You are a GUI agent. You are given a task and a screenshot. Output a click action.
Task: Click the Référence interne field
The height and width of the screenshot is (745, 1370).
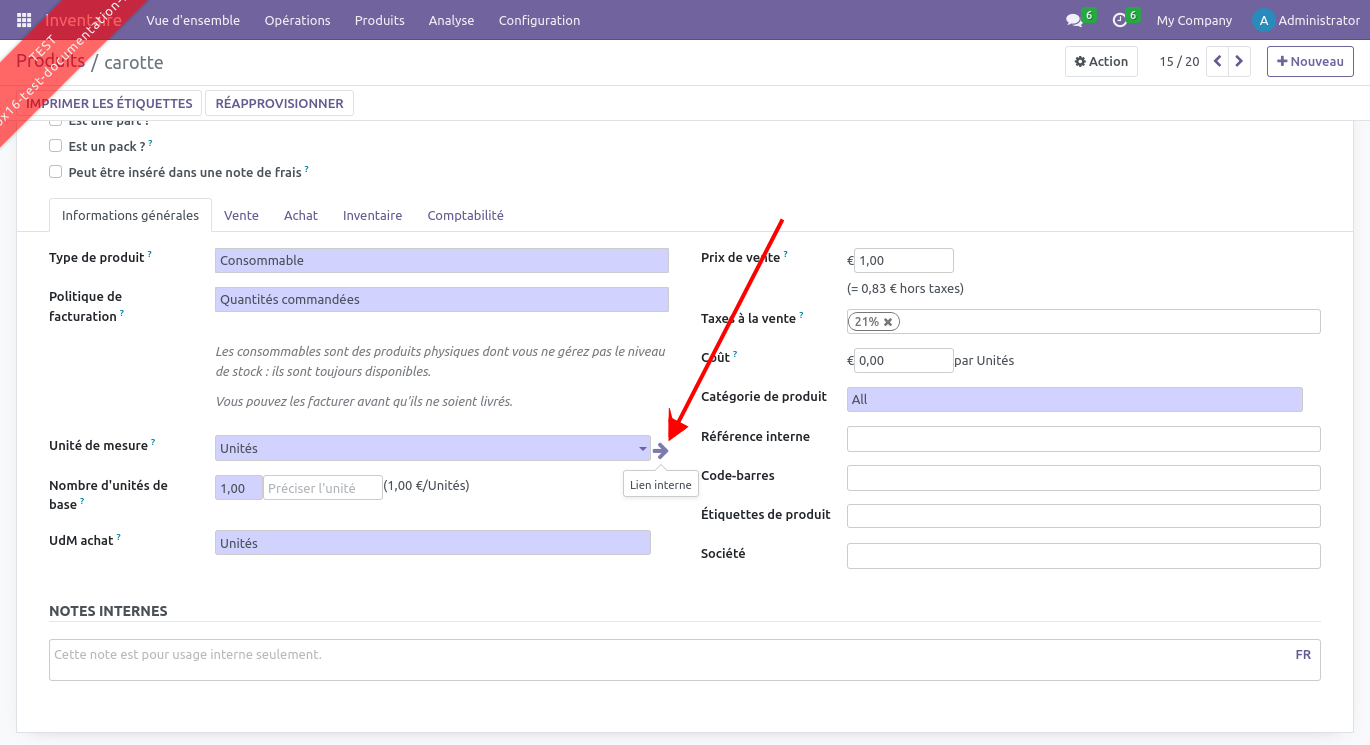point(1084,438)
